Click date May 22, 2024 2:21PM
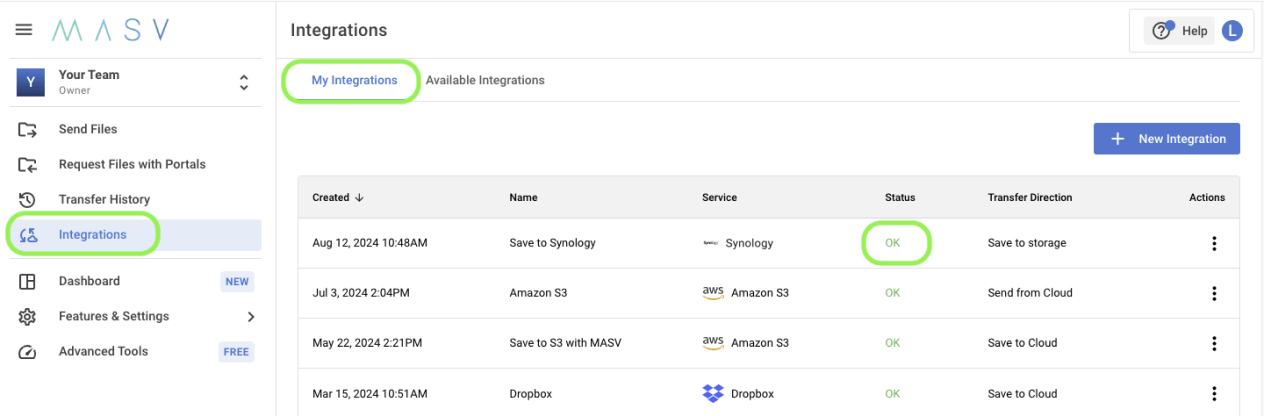Image resolution: width=1264 pixels, height=416 pixels. [x=367, y=343]
